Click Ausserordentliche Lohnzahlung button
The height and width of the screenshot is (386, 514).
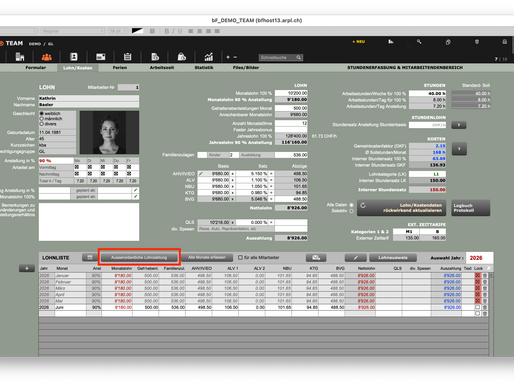coord(139,257)
